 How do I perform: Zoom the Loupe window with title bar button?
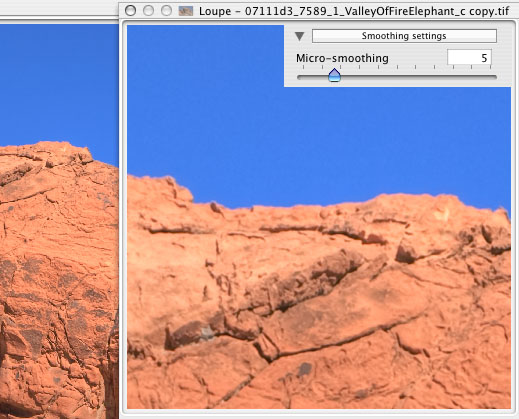tap(166, 11)
